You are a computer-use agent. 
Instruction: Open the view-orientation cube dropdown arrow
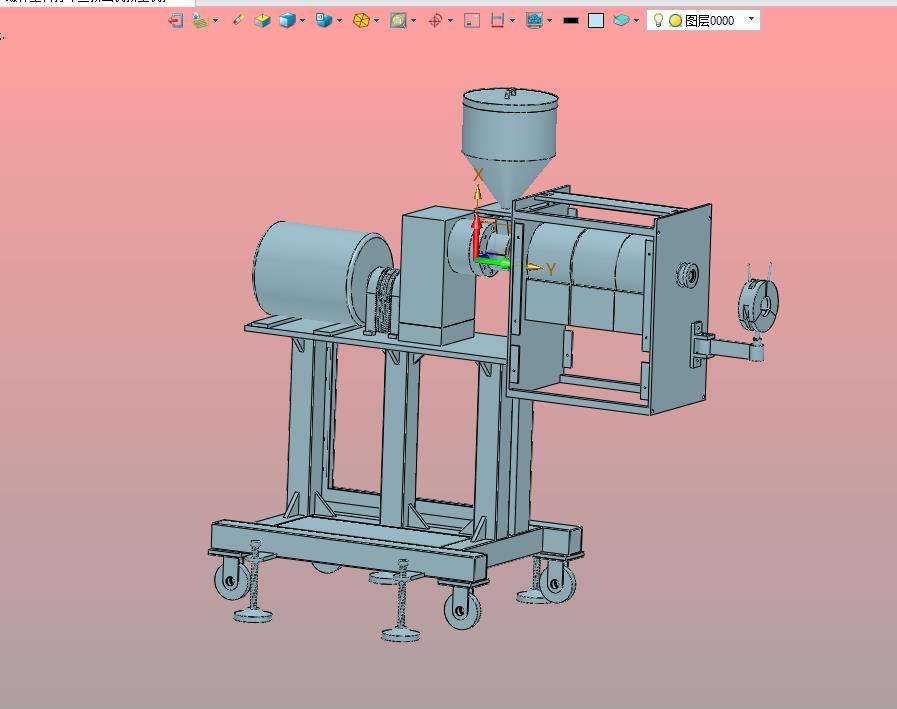340,21
